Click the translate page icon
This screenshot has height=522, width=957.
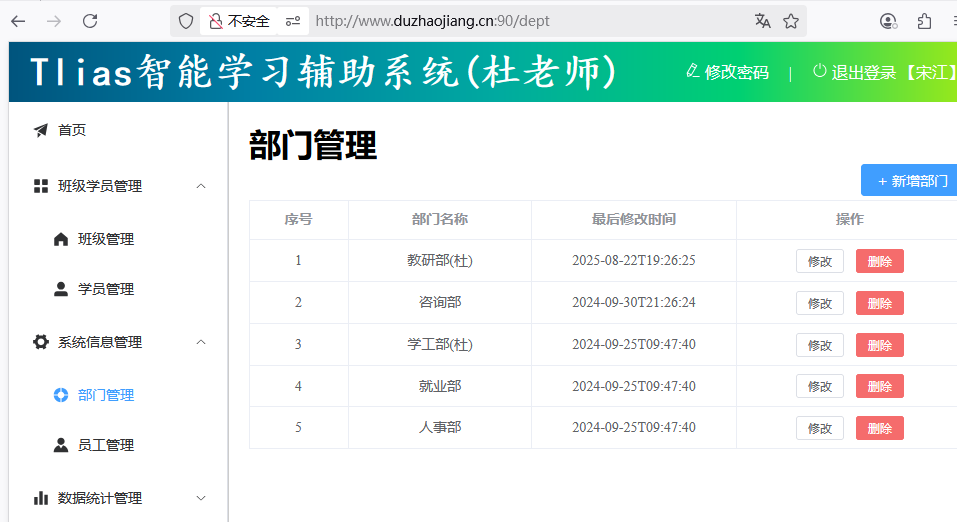click(x=763, y=21)
